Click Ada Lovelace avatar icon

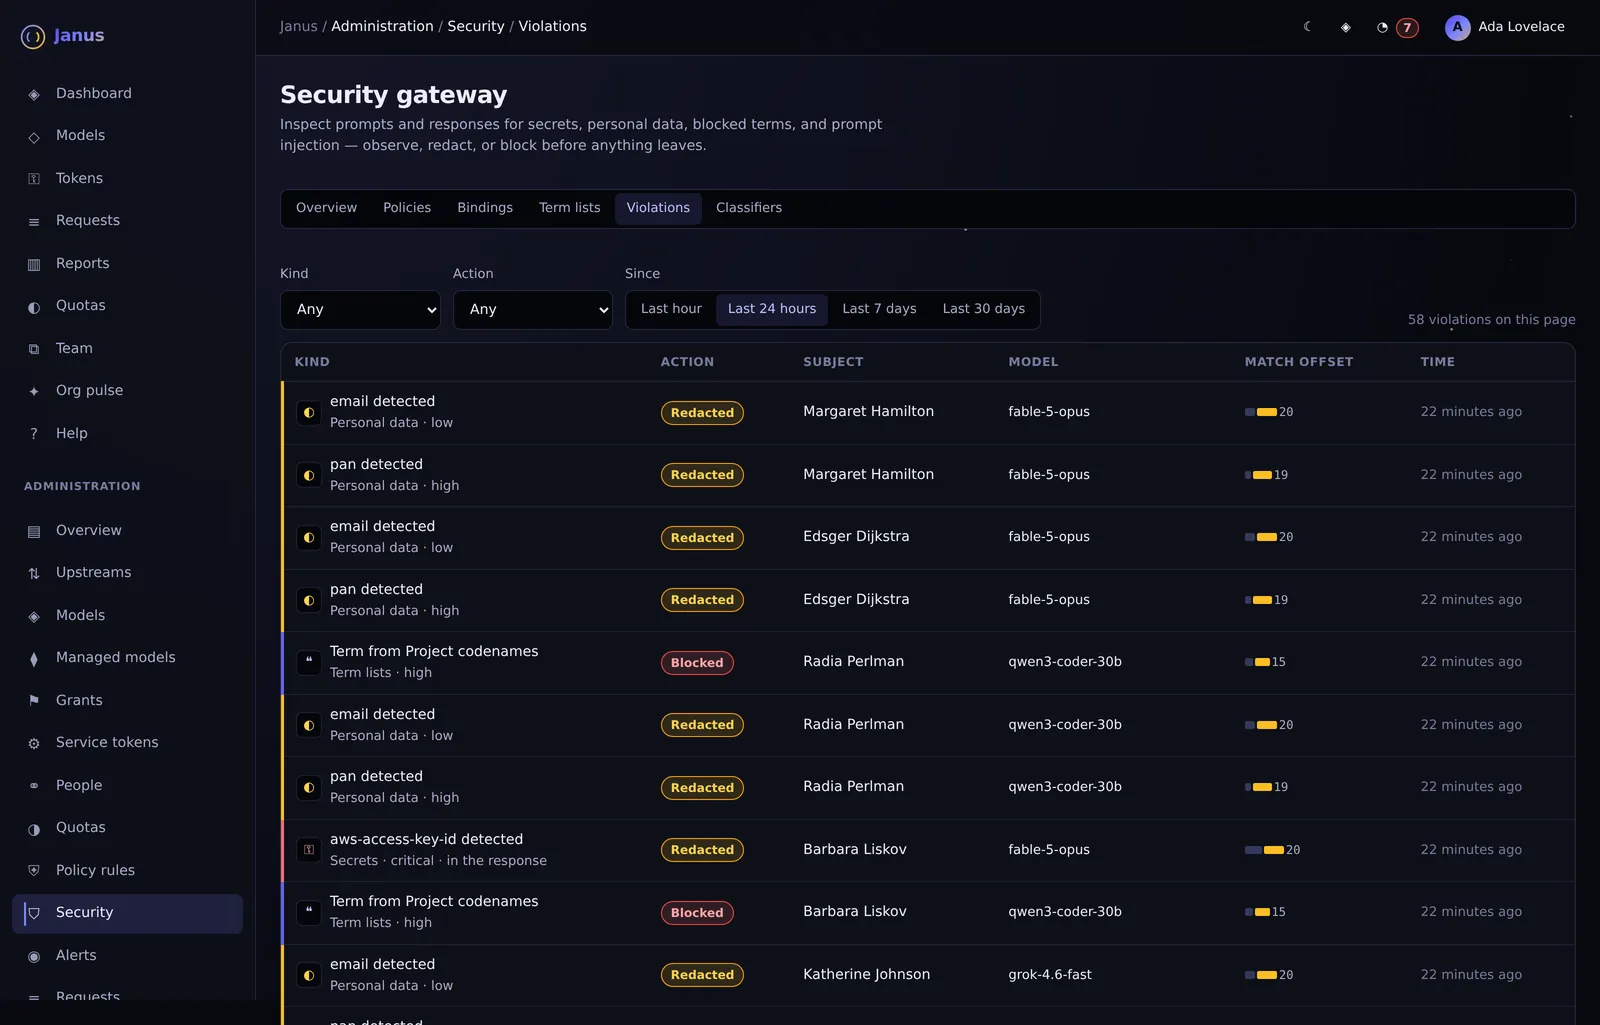(1457, 27)
